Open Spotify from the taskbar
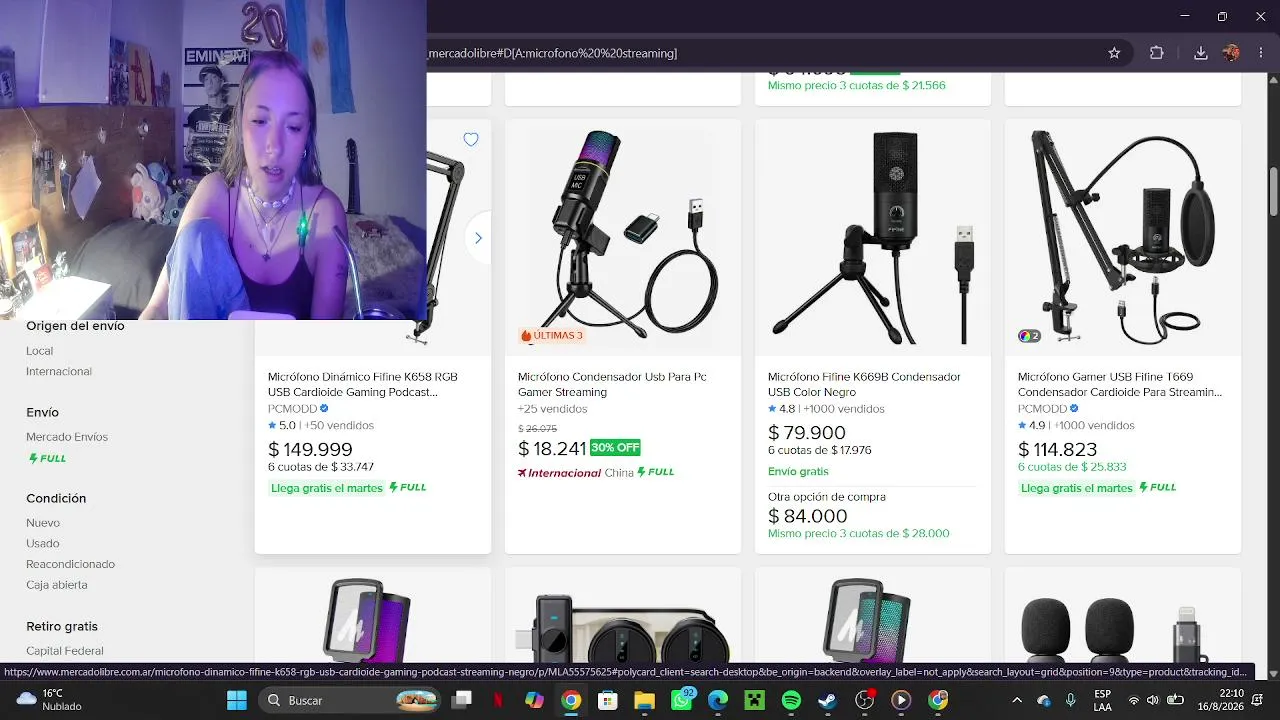 click(791, 700)
